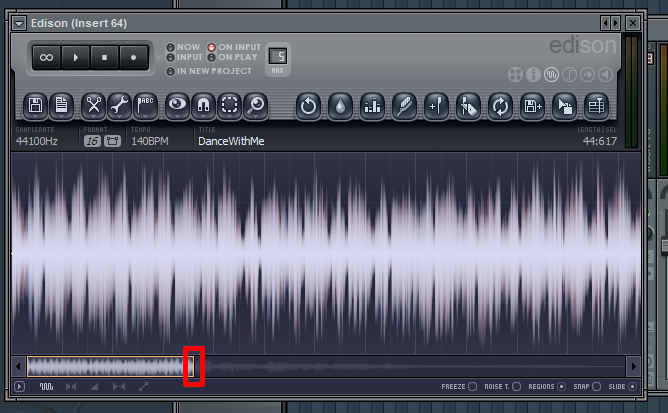Click the MAX recording length display
The height and width of the screenshot is (413, 668).
278,56
